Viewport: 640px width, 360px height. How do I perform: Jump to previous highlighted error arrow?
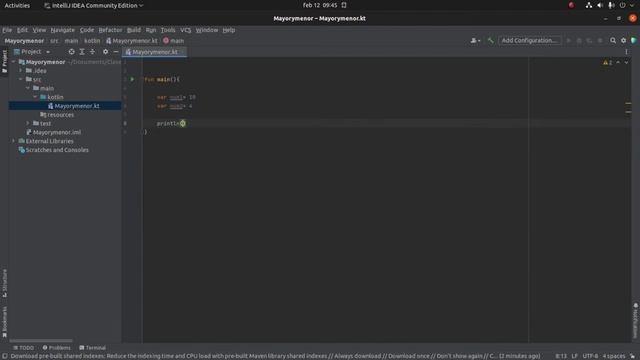click(x=618, y=62)
